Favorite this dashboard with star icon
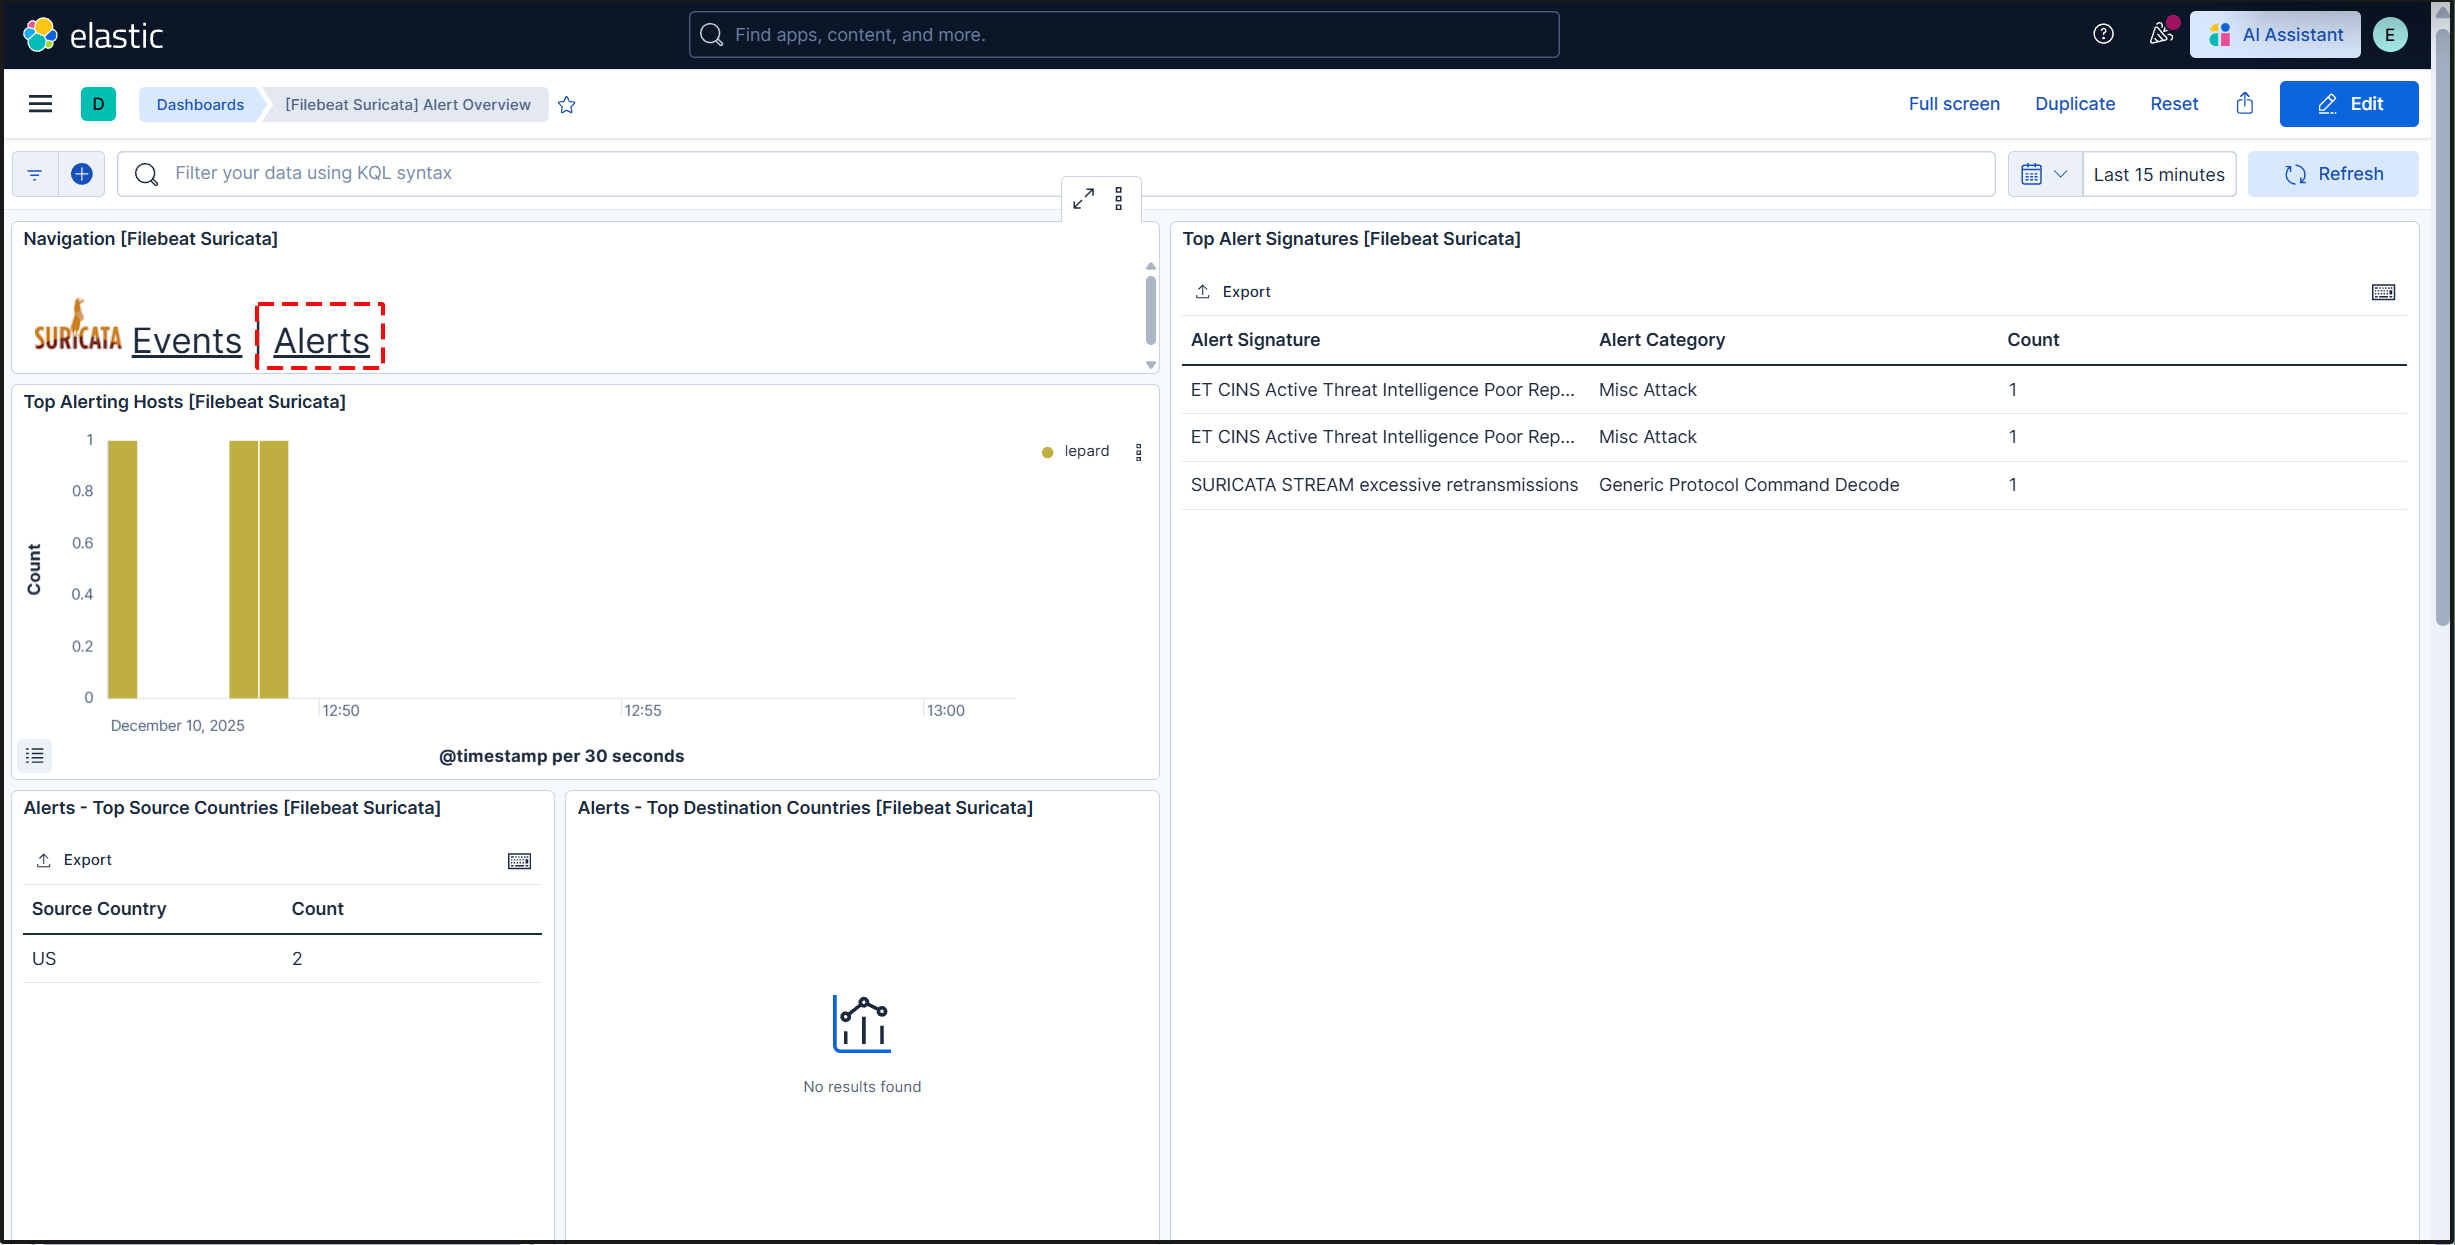Image resolution: width=2455 pixels, height=1245 pixels. (567, 105)
